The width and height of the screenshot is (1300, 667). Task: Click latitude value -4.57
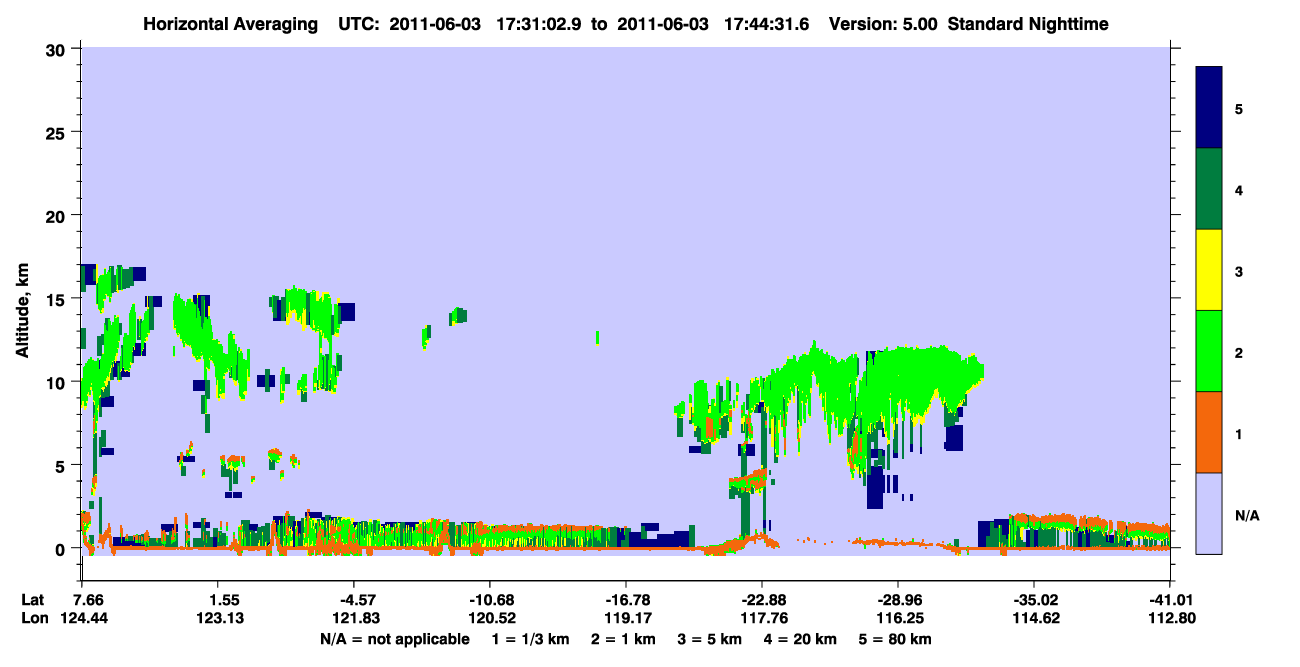[354, 600]
